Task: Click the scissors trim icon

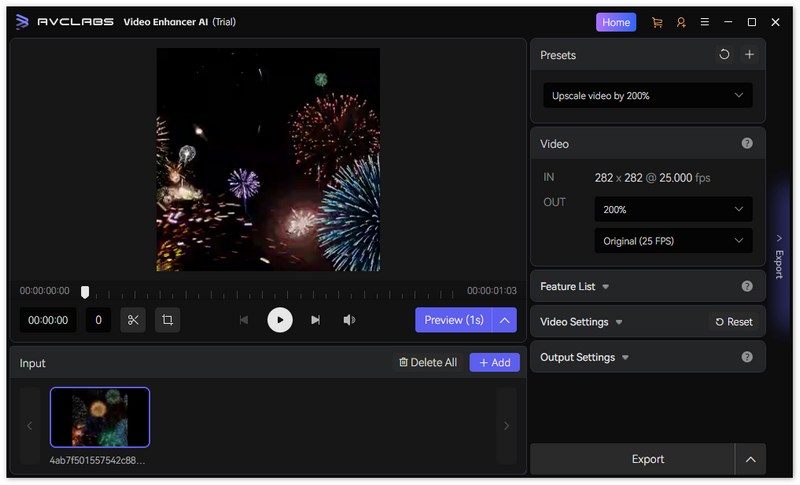Action: [x=133, y=320]
